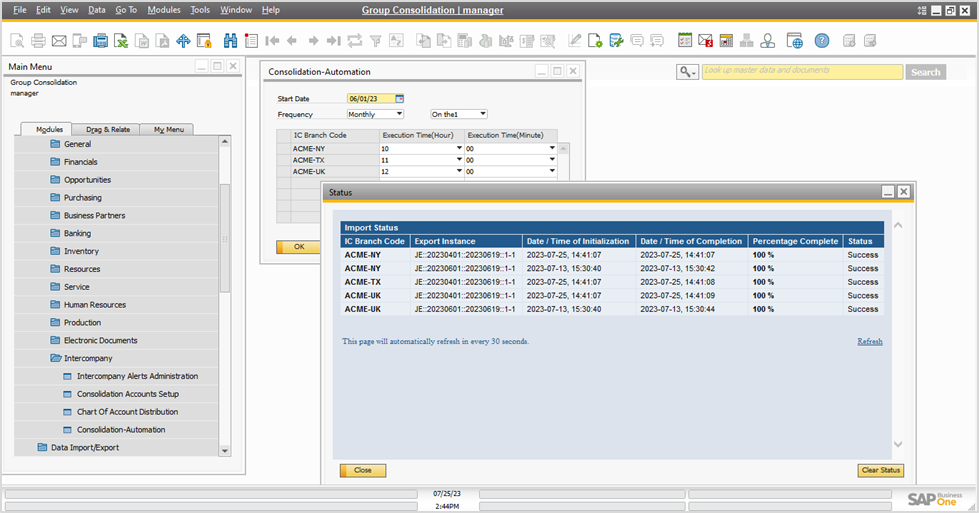Click the Lock Screen toolbar icon
The width and height of the screenshot is (979, 513).
(204, 41)
